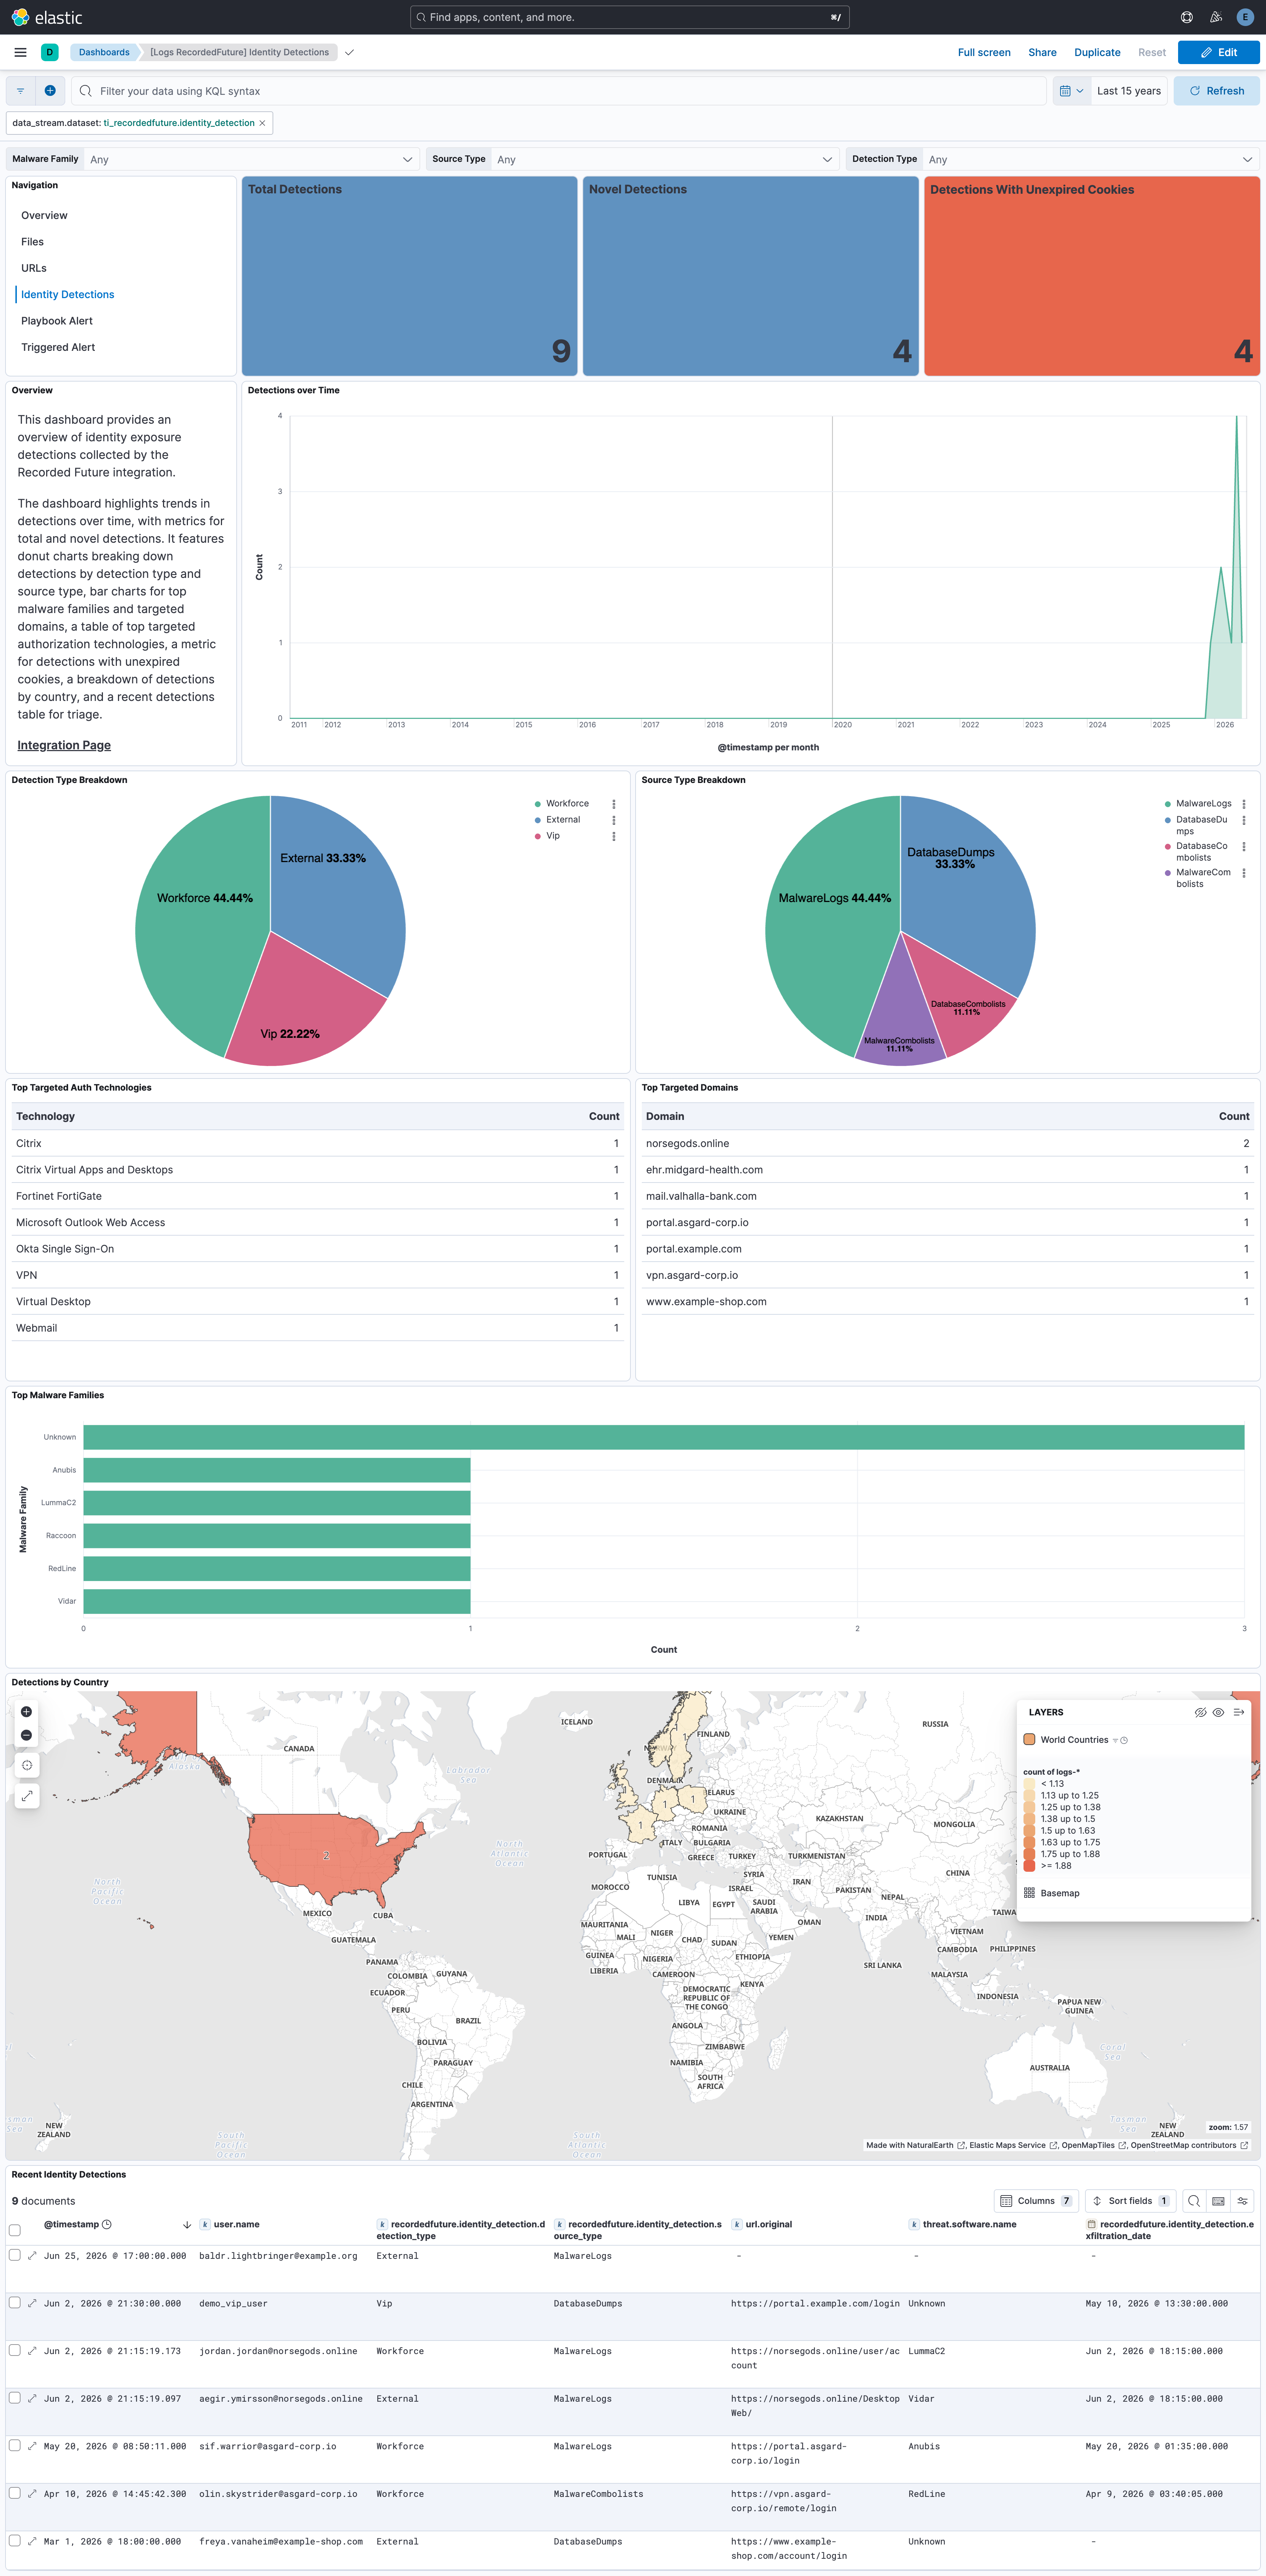Viewport: 1266px width, 2576px height.
Task: Open the filter options menu icon
Action: 20,91
